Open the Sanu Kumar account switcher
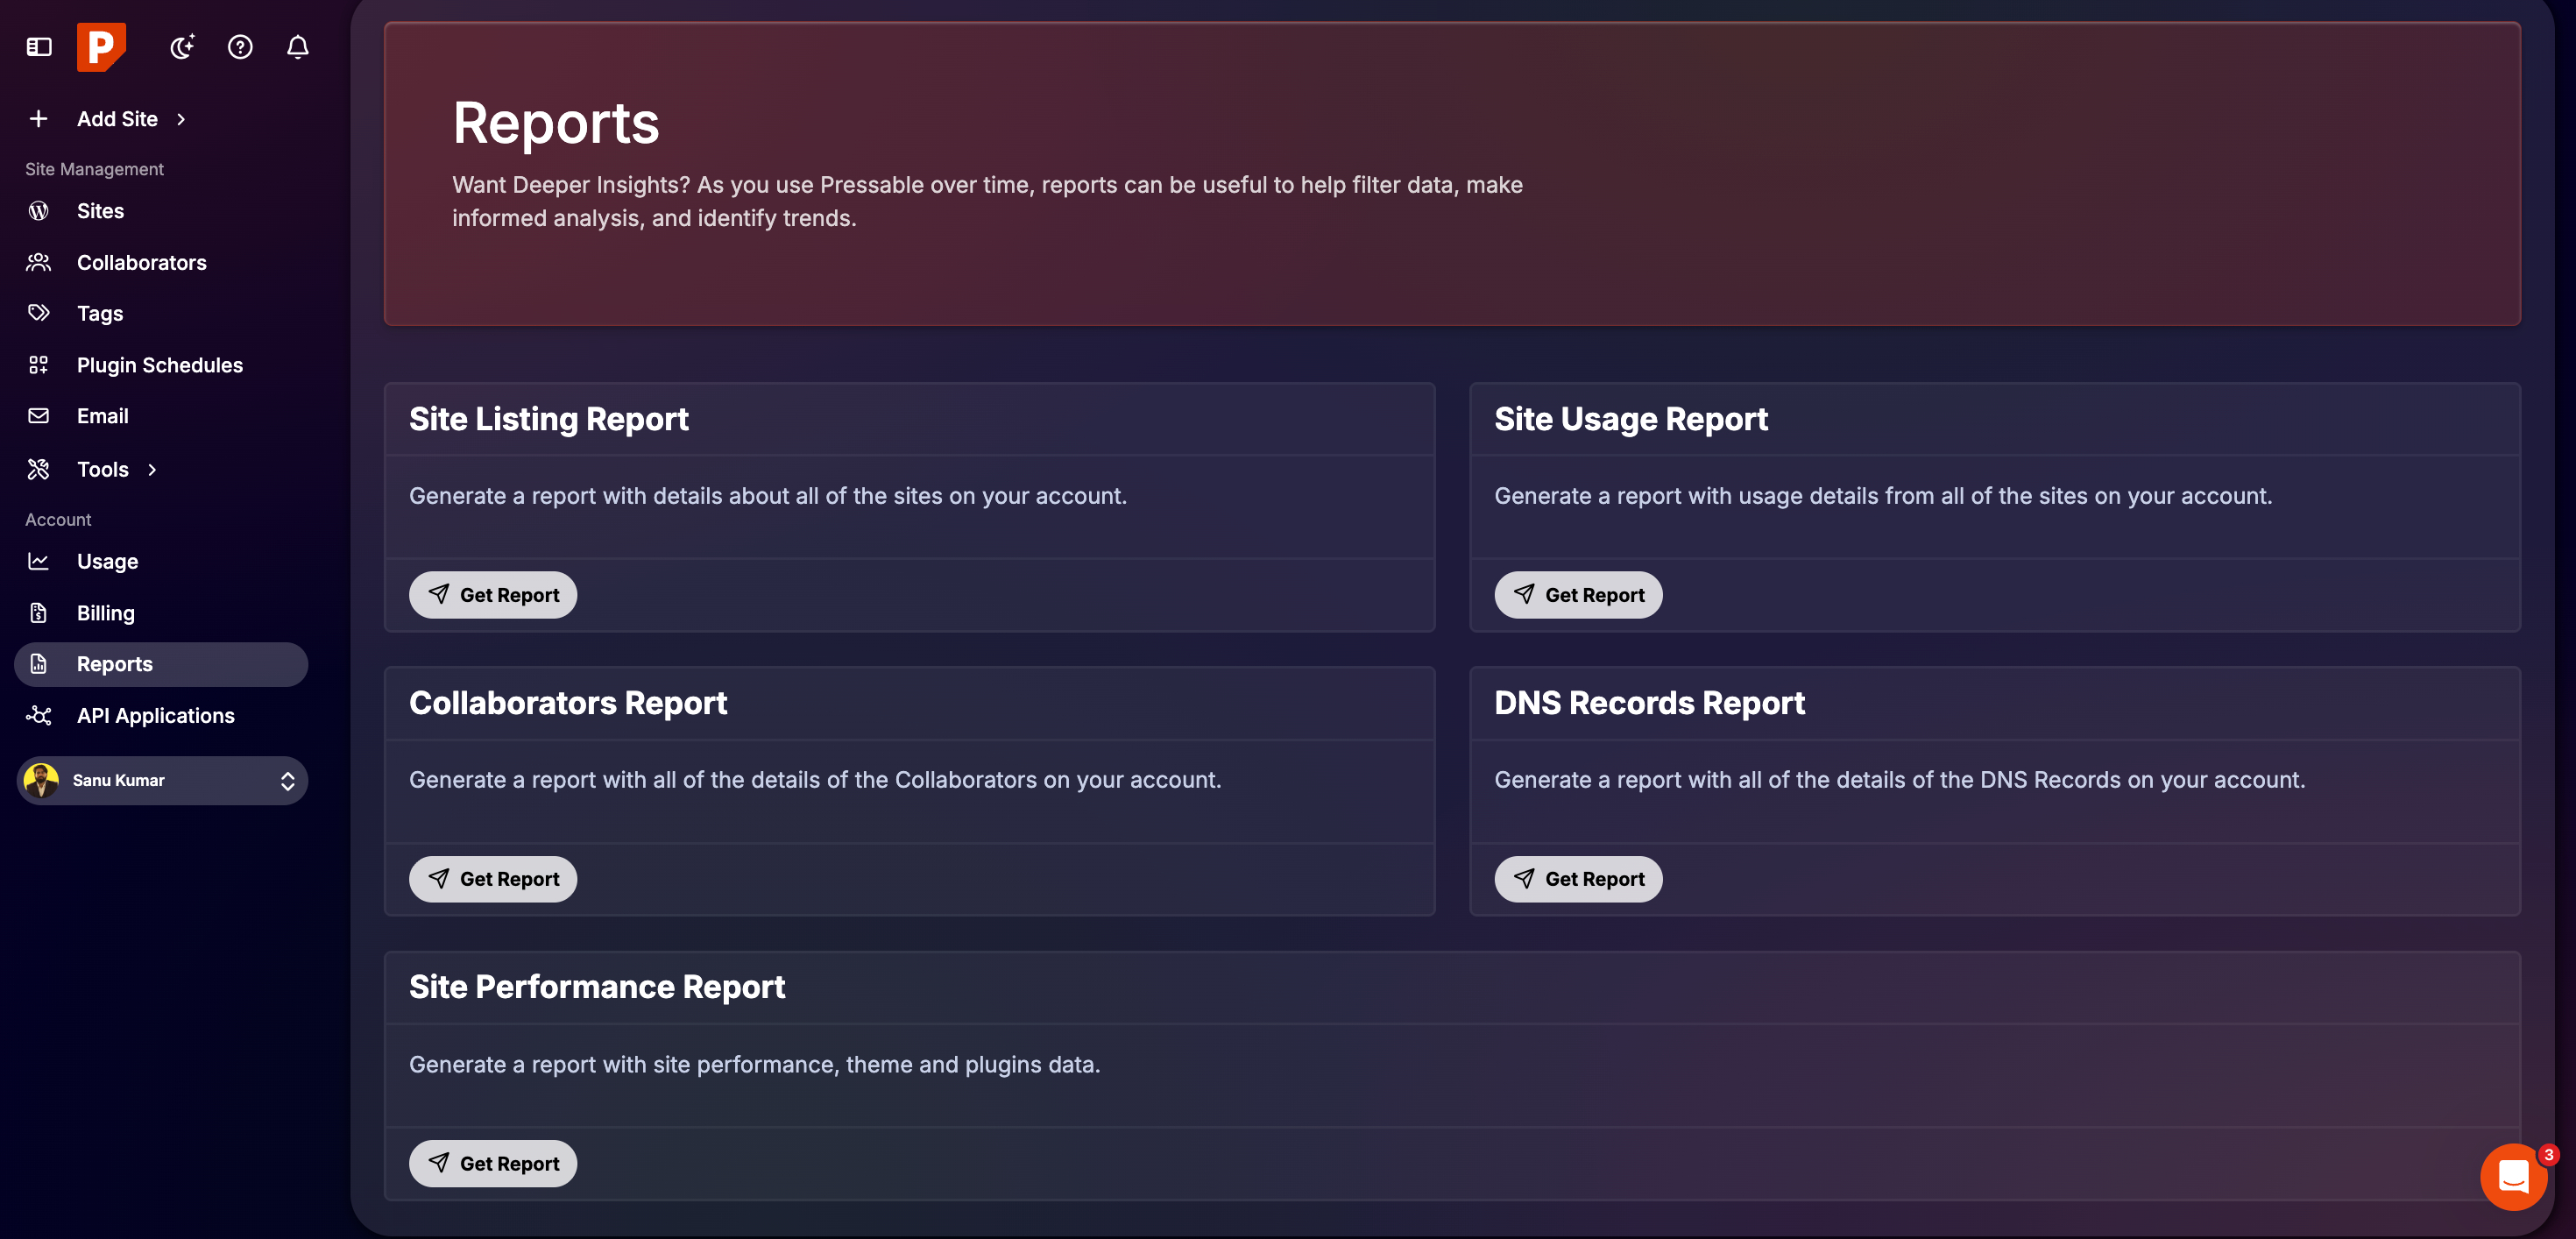This screenshot has width=2576, height=1239. [x=161, y=781]
